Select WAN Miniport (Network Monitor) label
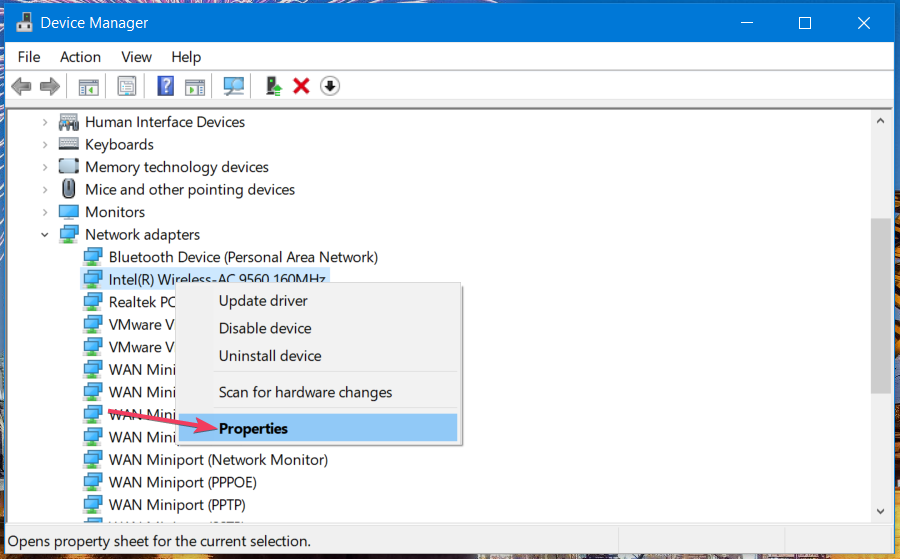 (218, 459)
